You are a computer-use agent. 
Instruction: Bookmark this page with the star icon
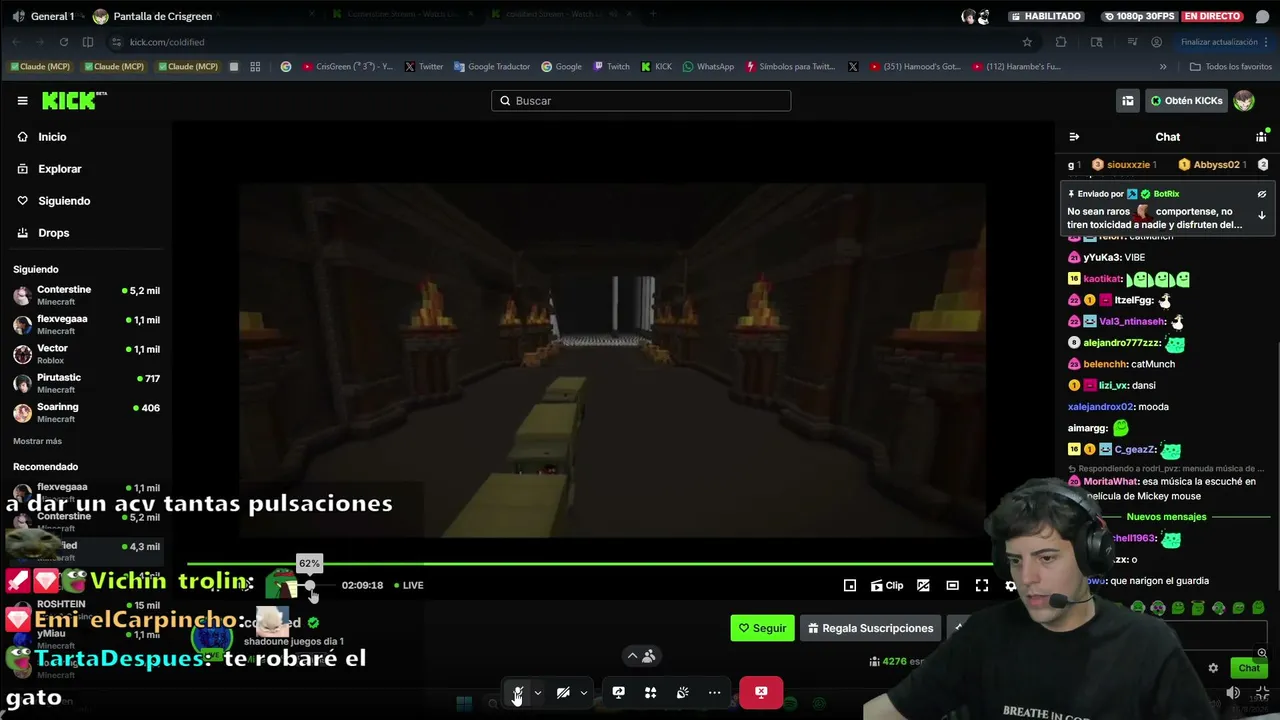pyautogui.click(x=1027, y=42)
